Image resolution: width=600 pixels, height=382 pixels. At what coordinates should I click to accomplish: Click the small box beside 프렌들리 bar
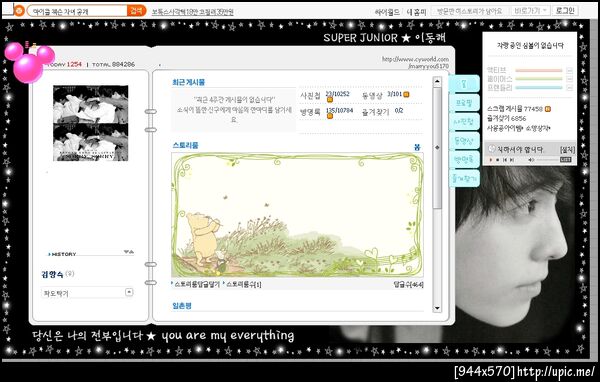pos(569,88)
